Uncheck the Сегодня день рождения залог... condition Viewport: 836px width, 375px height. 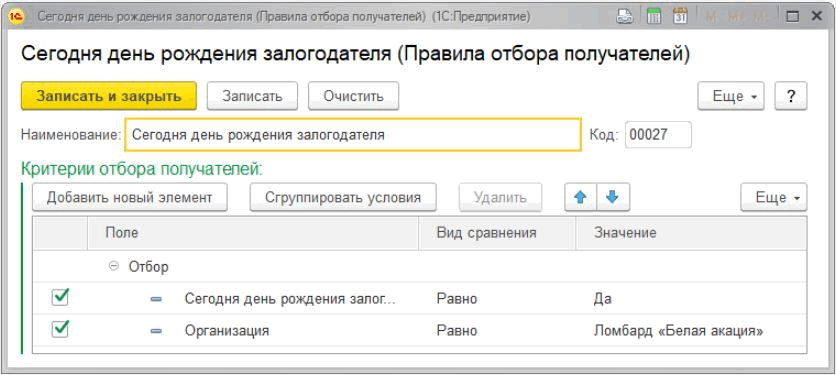click(60, 298)
